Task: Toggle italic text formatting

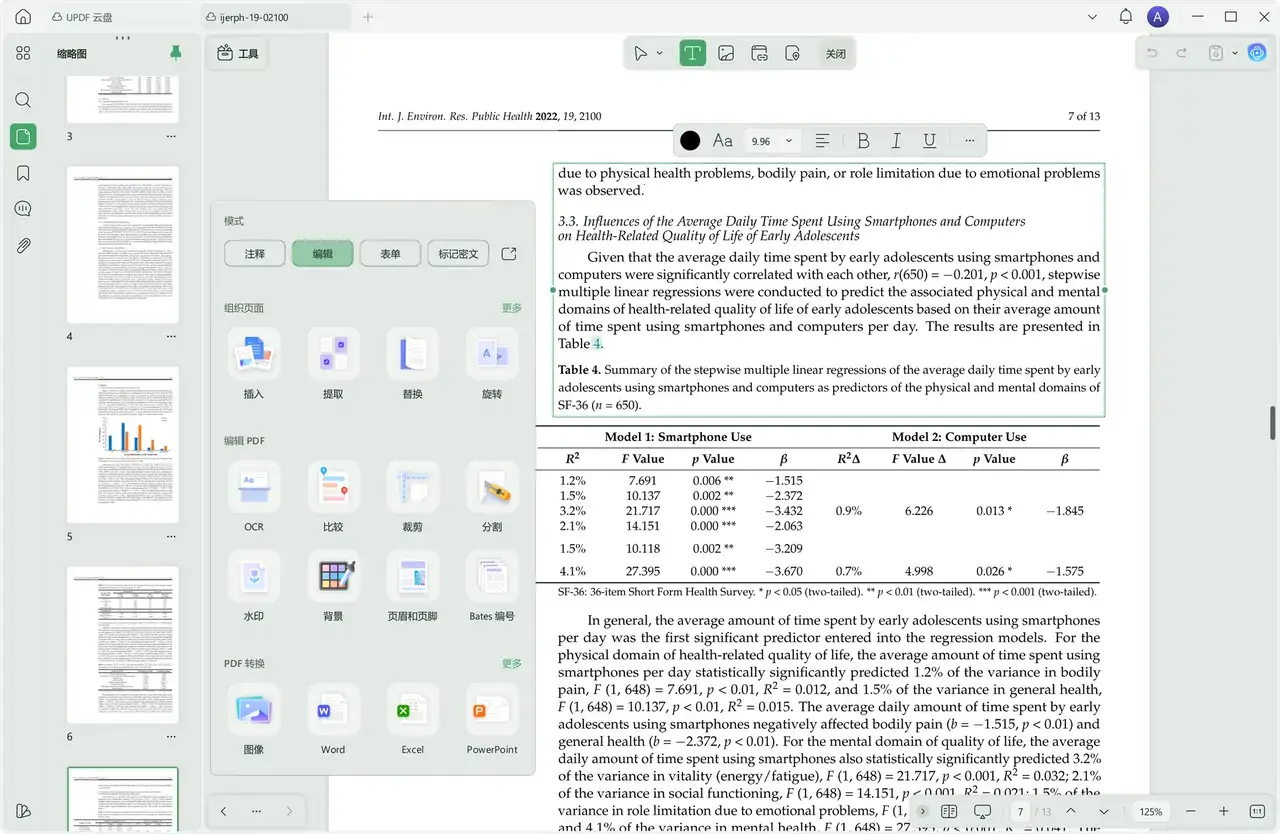Action: coord(896,141)
